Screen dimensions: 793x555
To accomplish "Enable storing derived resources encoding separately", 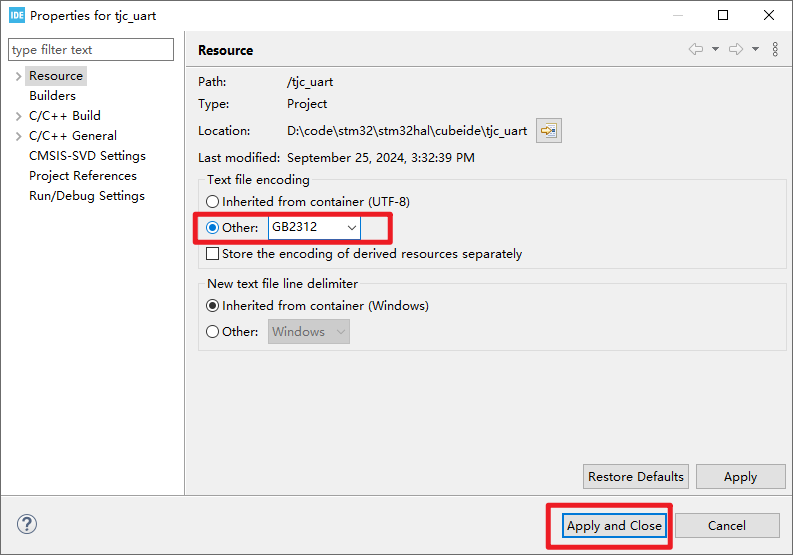I will (x=212, y=254).
